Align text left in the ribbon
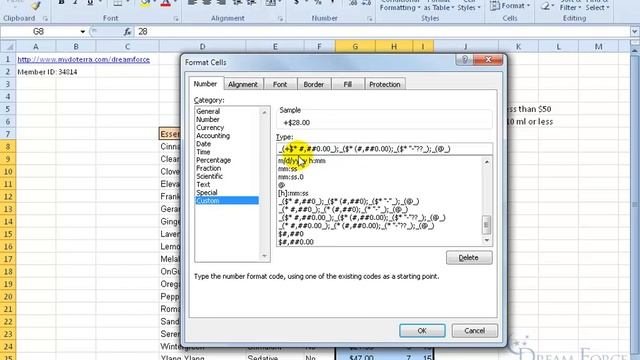Viewport: 640px width, 360px height. tap(192, 3)
